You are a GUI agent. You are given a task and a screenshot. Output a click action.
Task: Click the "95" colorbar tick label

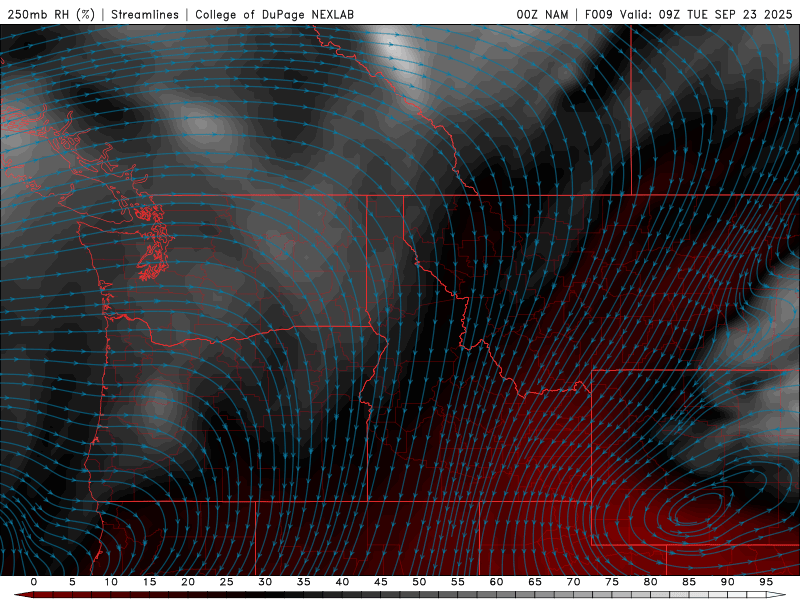point(766,582)
